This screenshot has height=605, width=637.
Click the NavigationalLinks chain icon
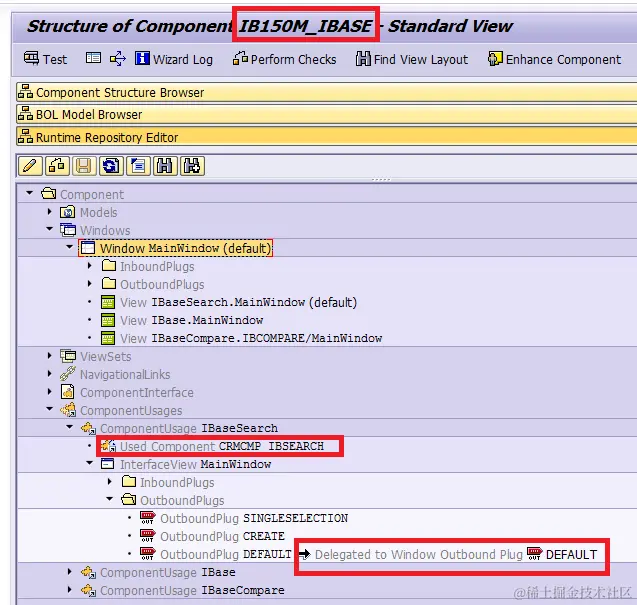click(67, 374)
